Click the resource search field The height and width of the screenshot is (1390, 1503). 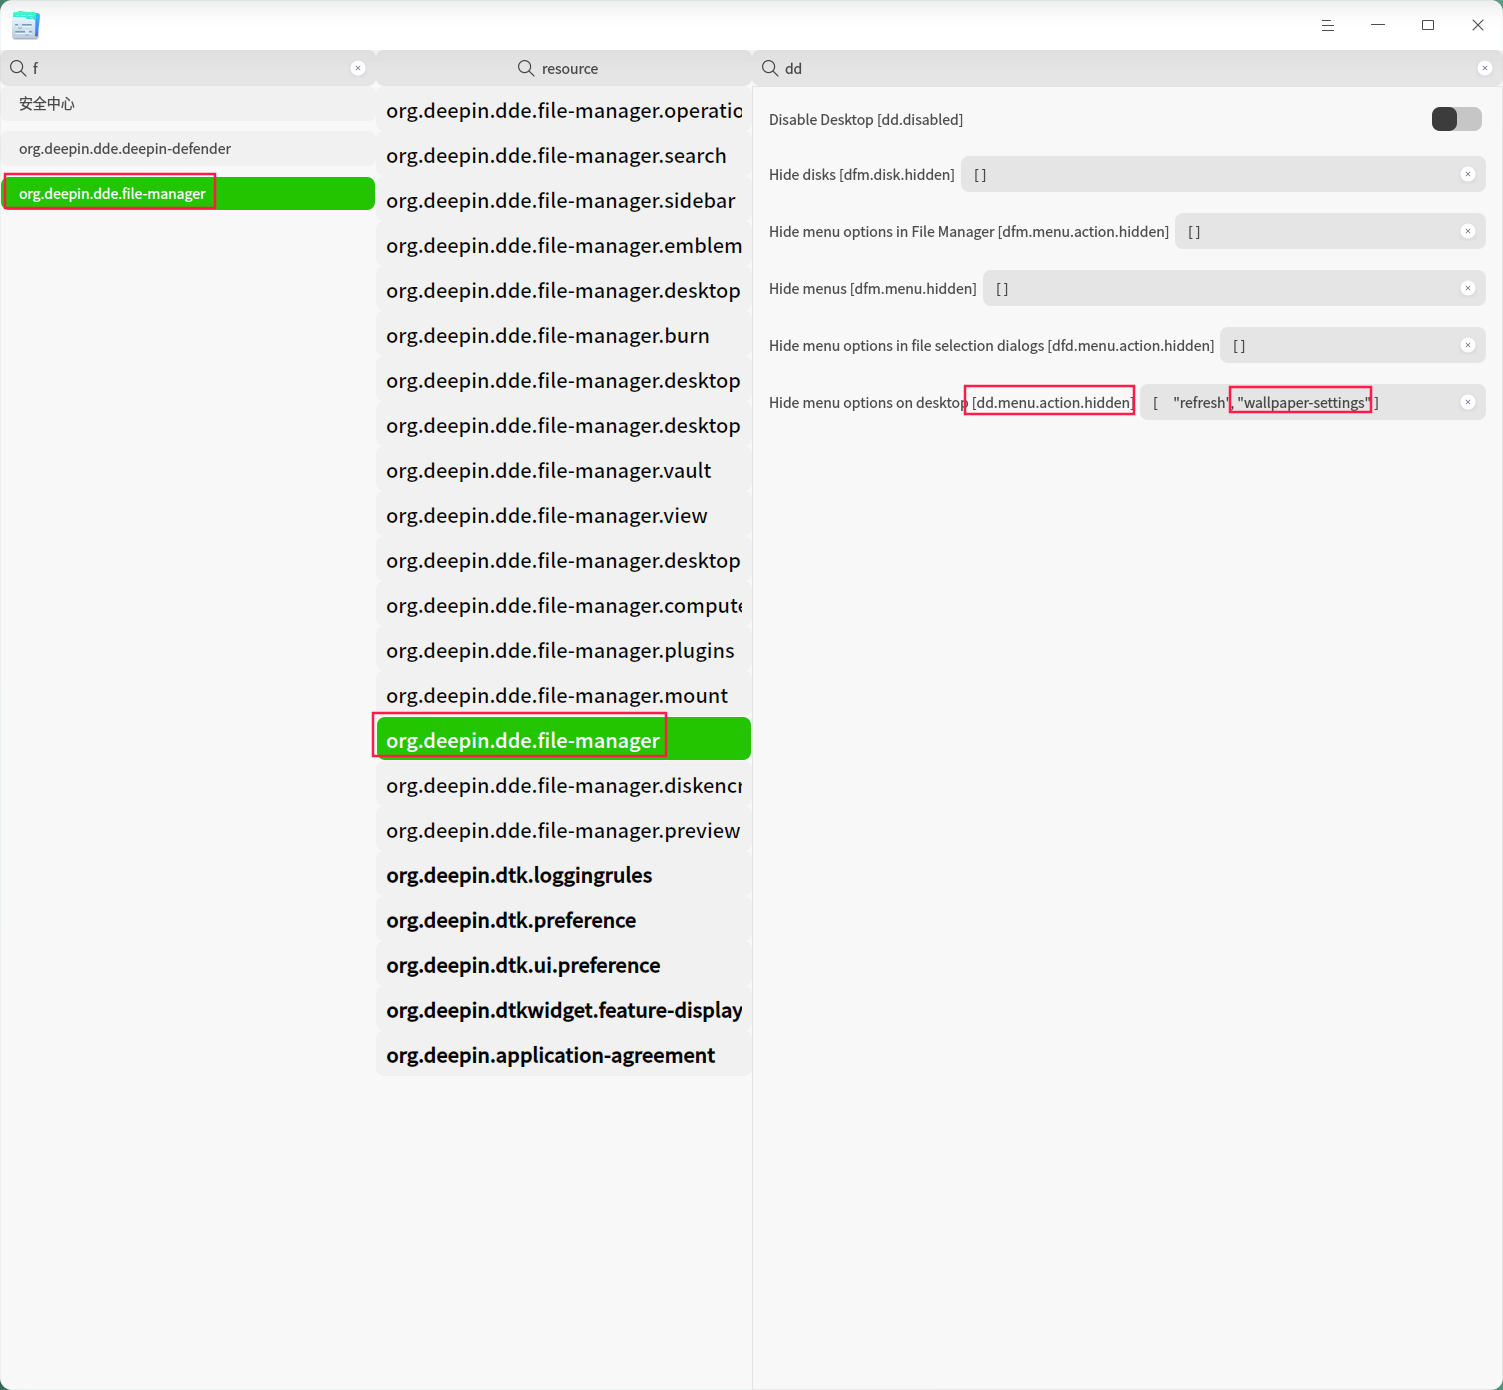pos(564,68)
